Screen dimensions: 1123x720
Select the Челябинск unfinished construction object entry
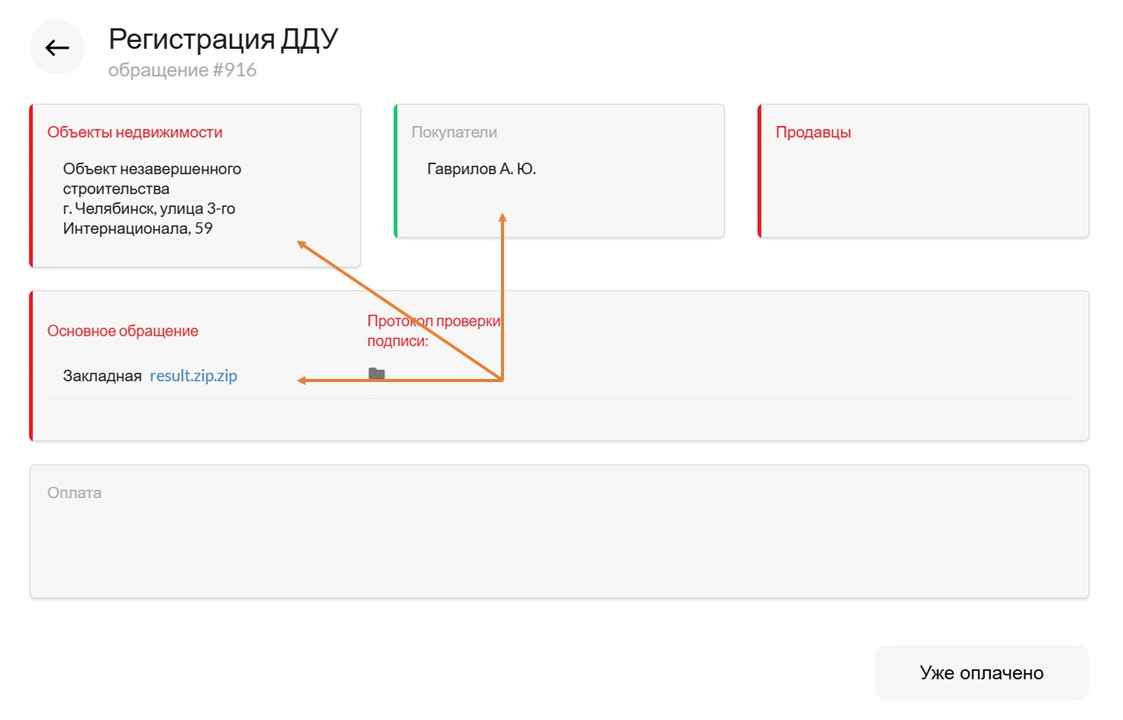pyautogui.click(x=151, y=199)
